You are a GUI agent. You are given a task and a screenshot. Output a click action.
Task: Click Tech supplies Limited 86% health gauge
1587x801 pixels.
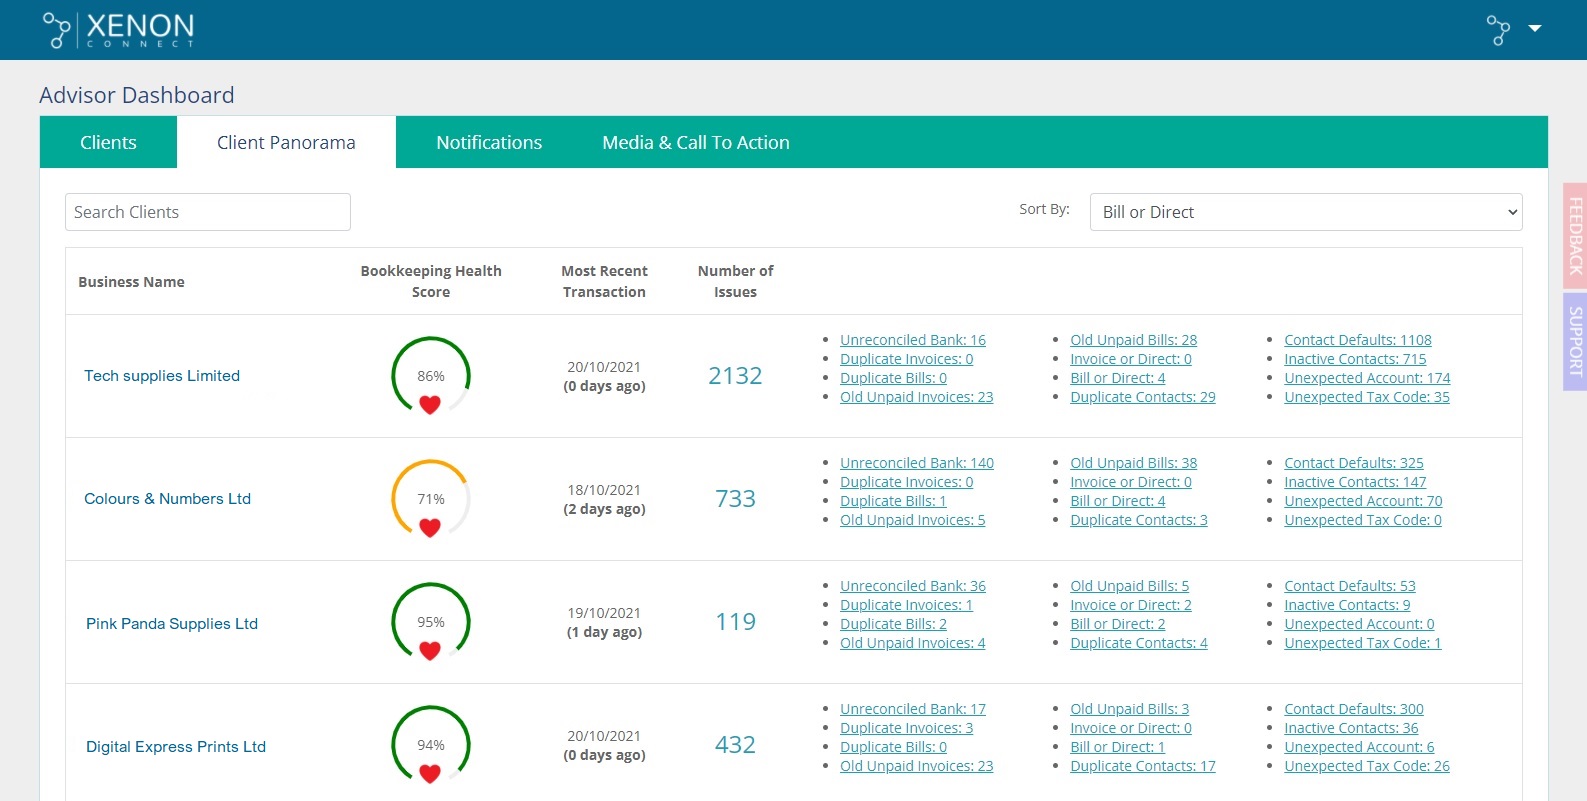point(430,376)
